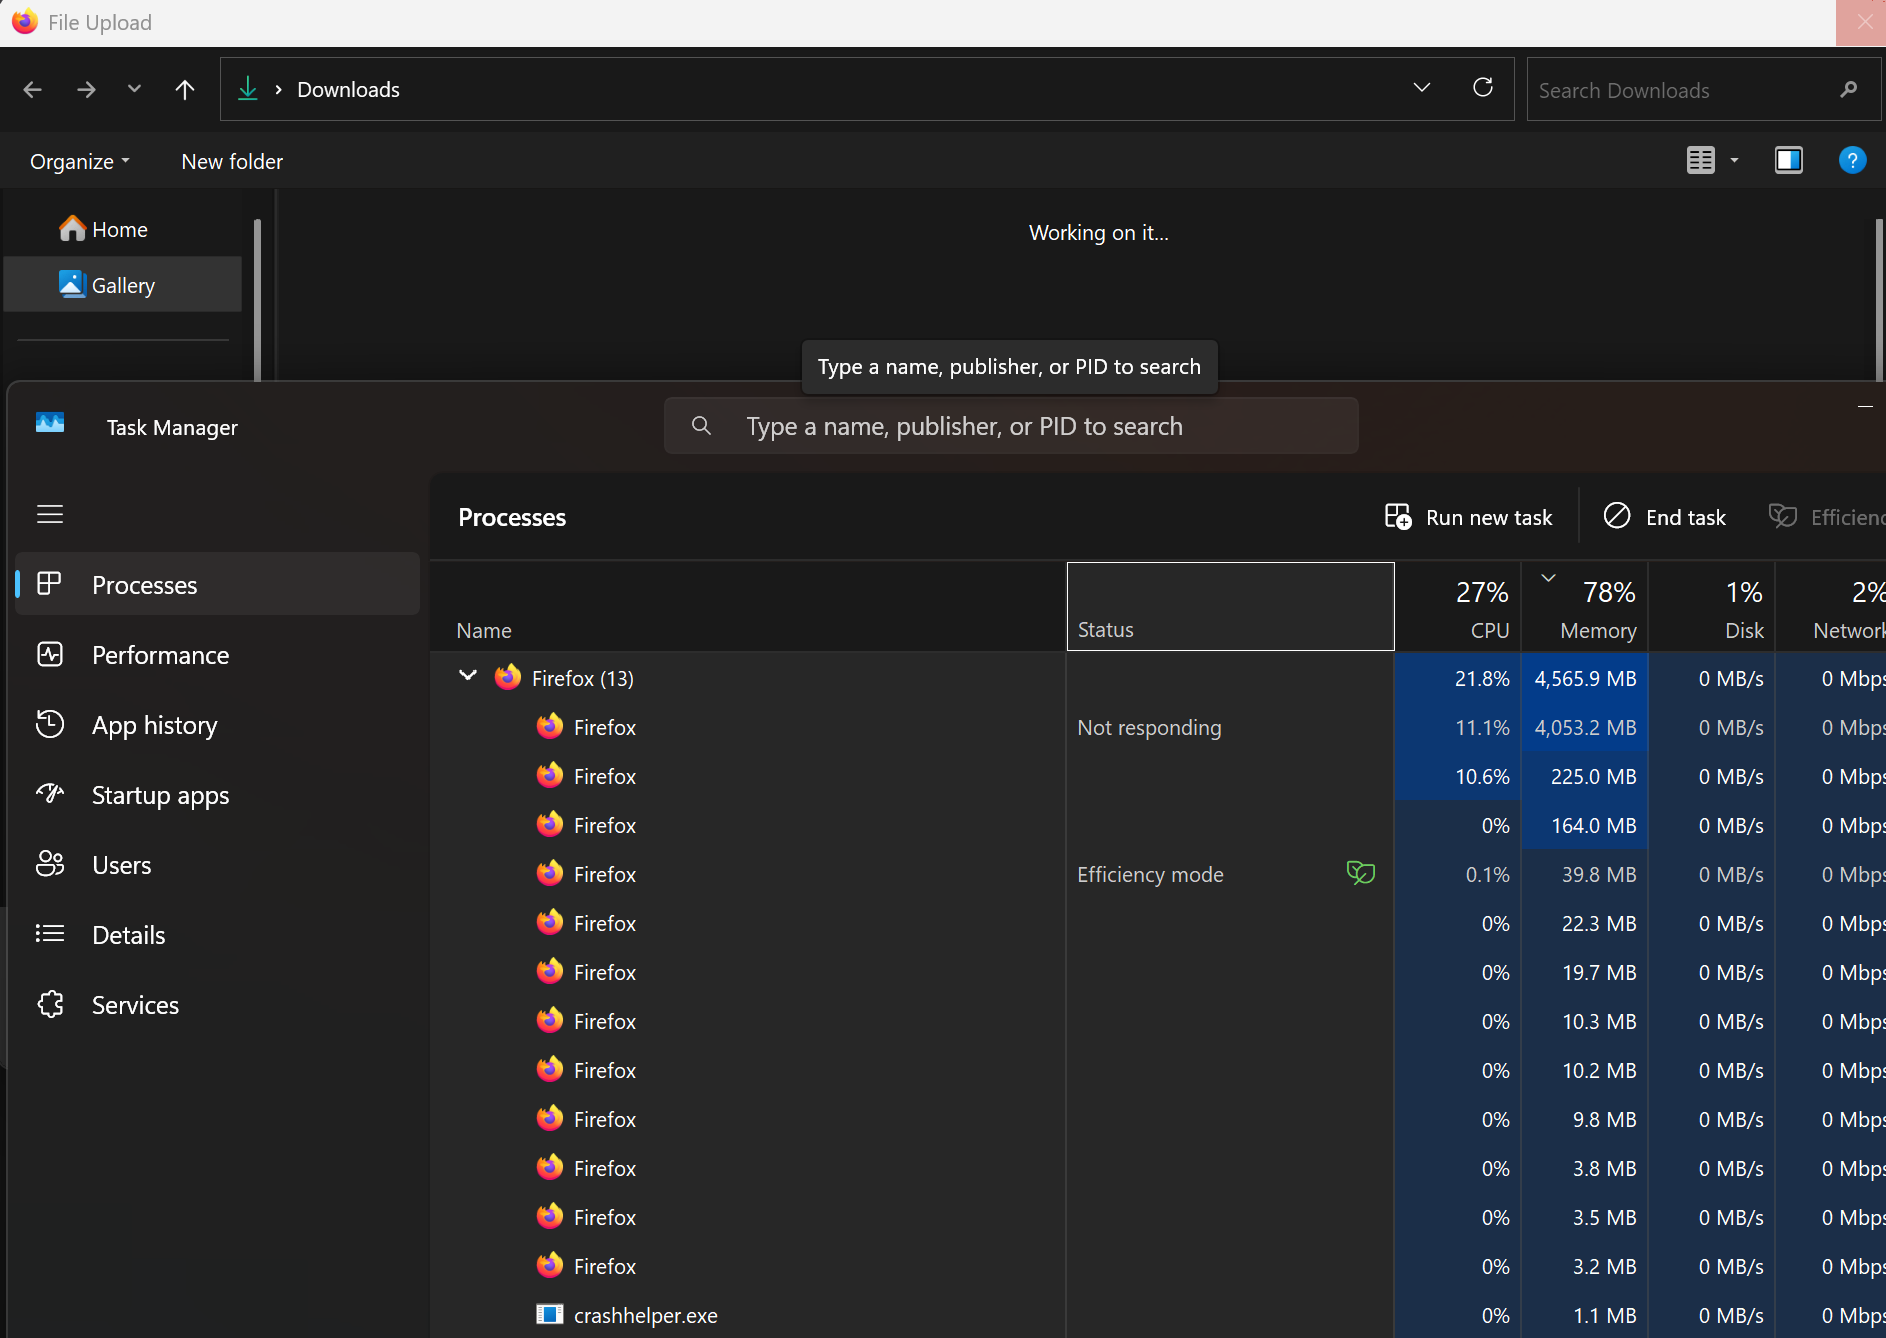Open the Organize menu
The height and width of the screenshot is (1338, 1886).
(80, 161)
